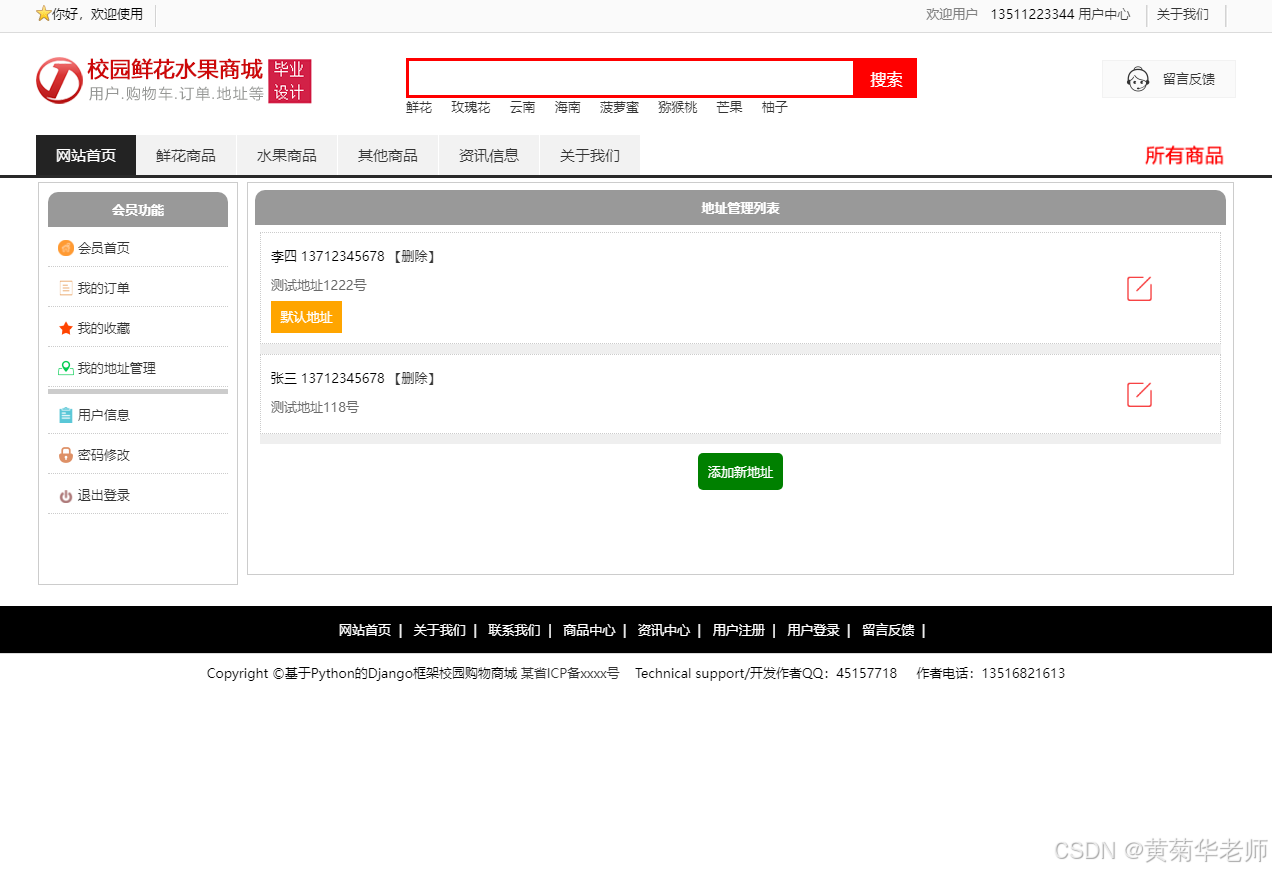Image resolution: width=1272 pixels, height=872 pixels.
Task: Click the green 添加新地址 button
Action: 740,472
